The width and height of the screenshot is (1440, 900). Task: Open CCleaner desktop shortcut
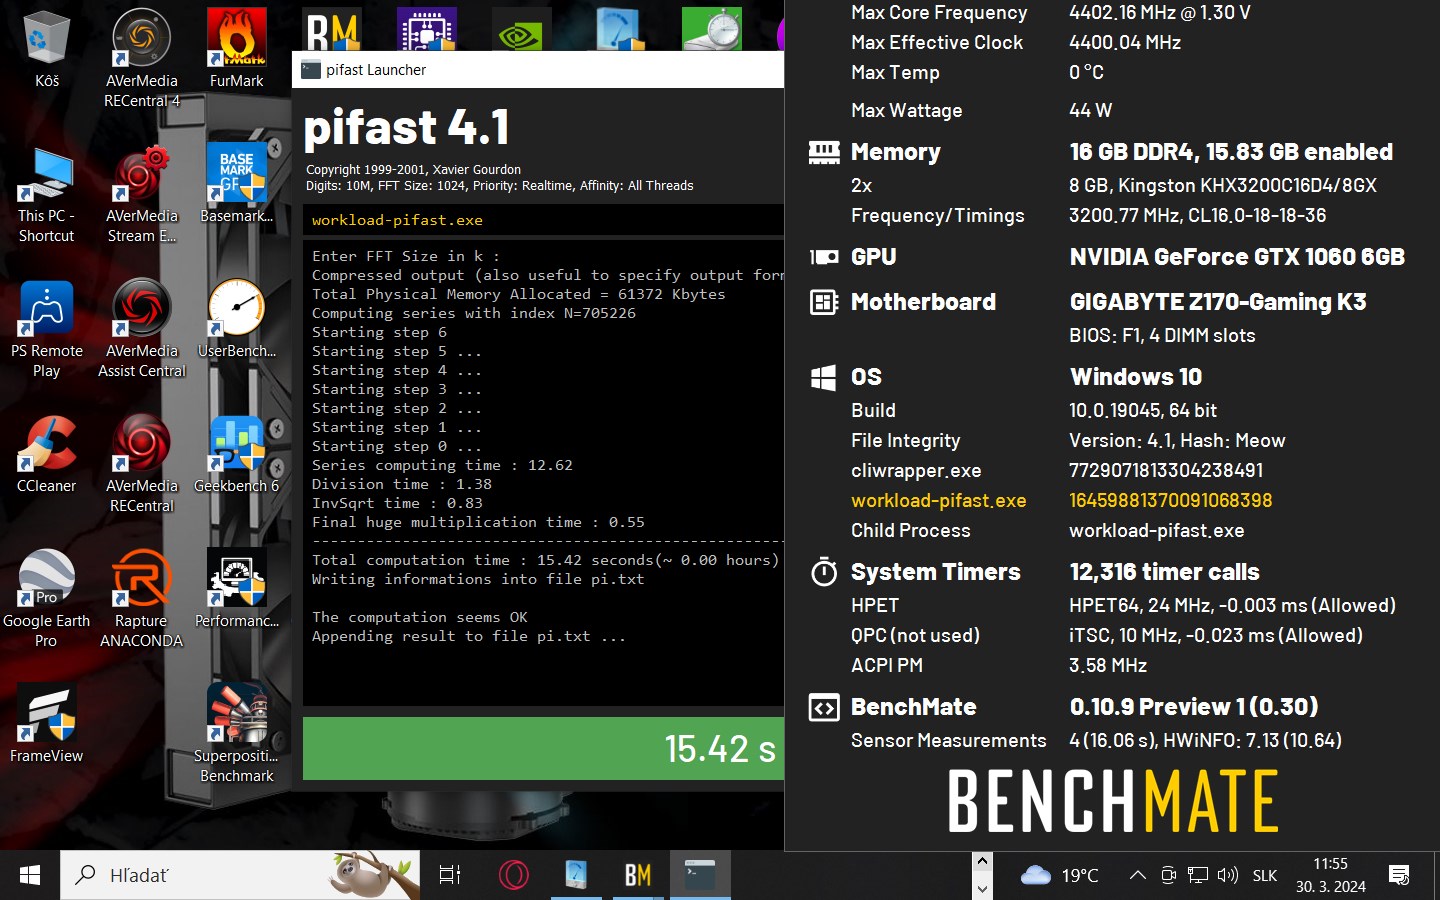click(46, 455)
